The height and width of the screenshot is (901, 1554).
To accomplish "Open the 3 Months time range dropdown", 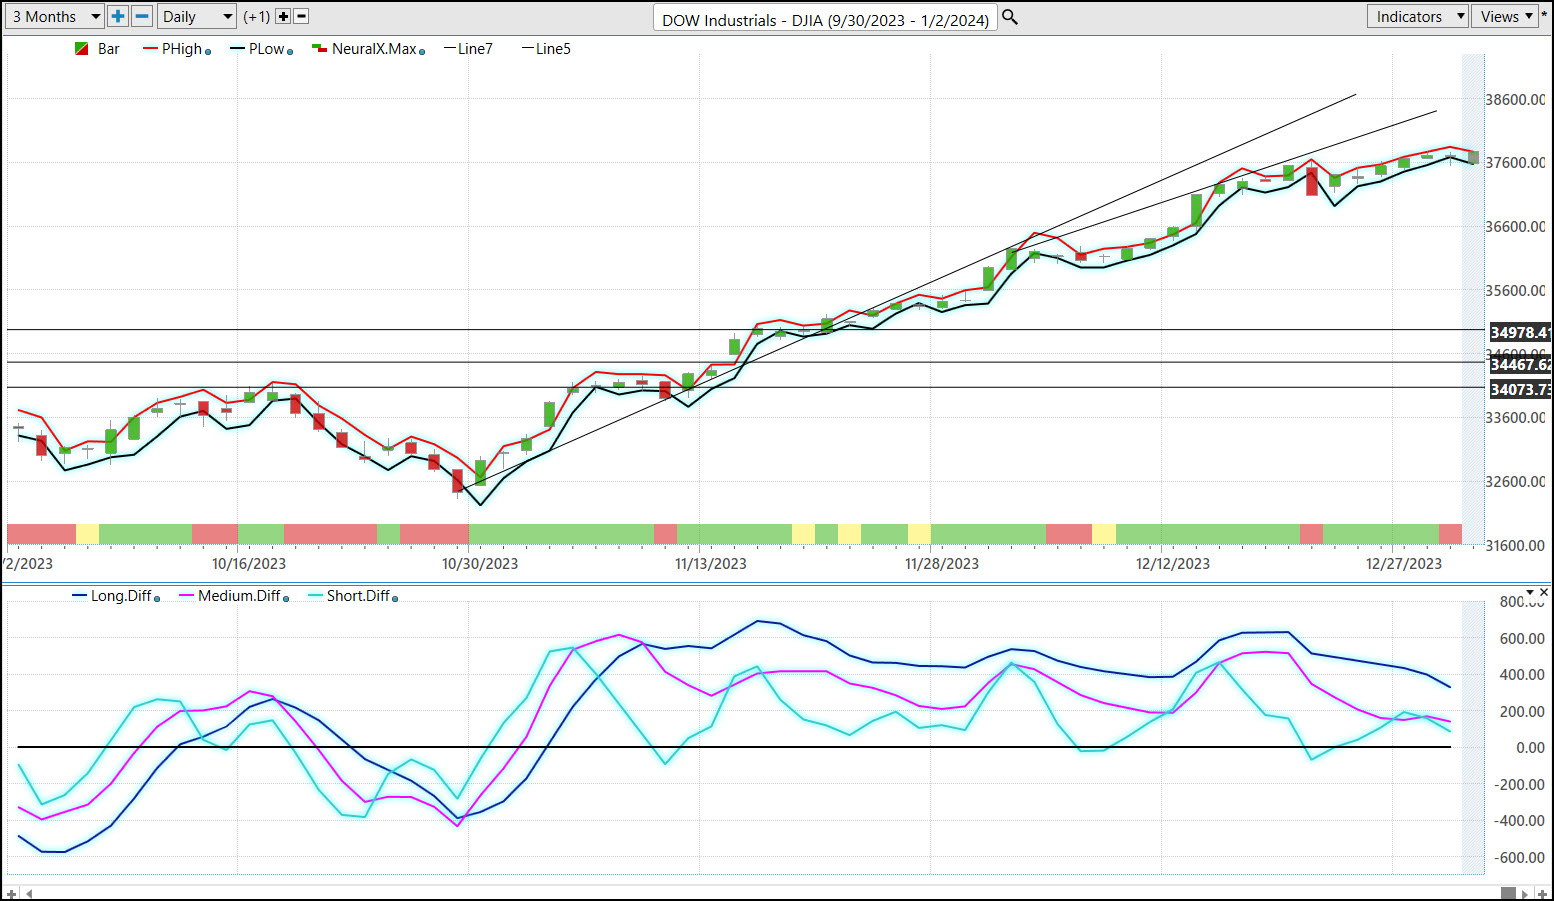I will click(54, 16).
